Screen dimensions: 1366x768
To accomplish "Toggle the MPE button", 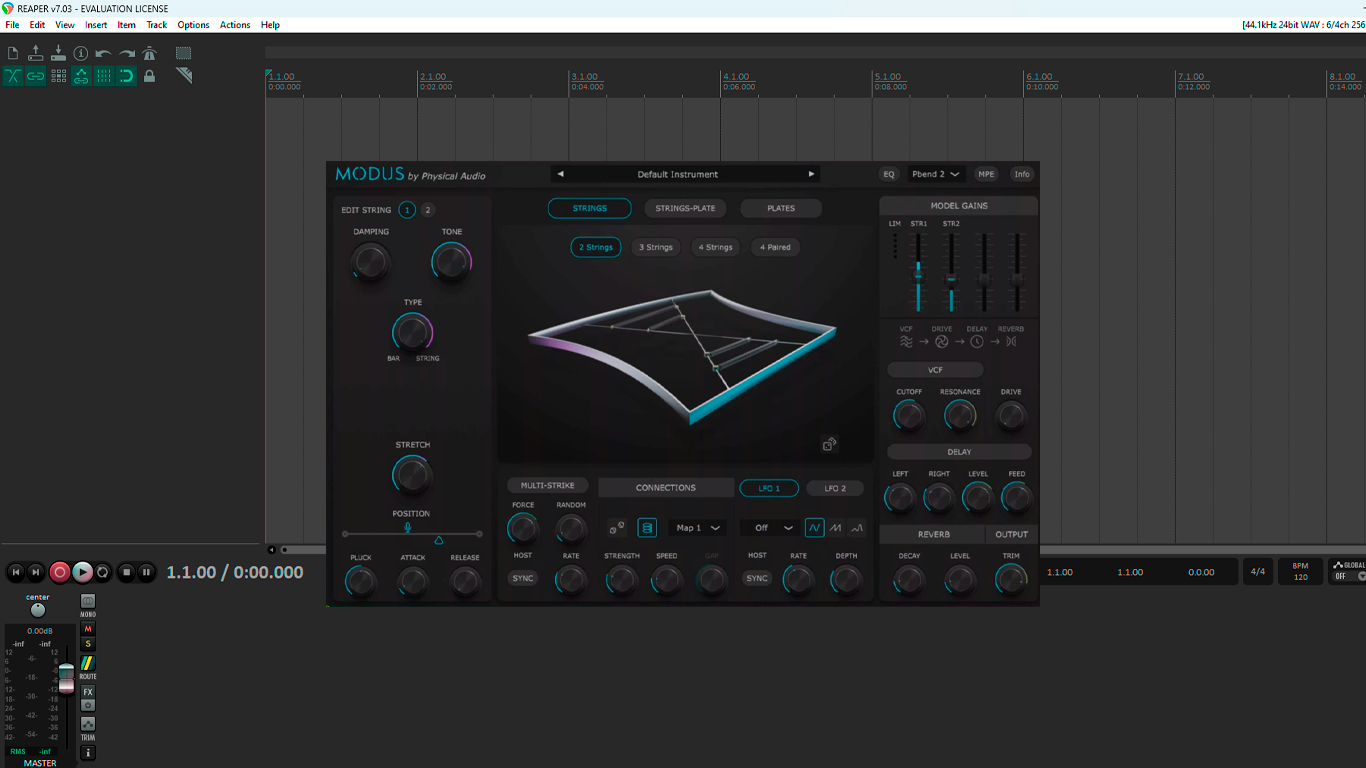I will [x=986, y=174].
